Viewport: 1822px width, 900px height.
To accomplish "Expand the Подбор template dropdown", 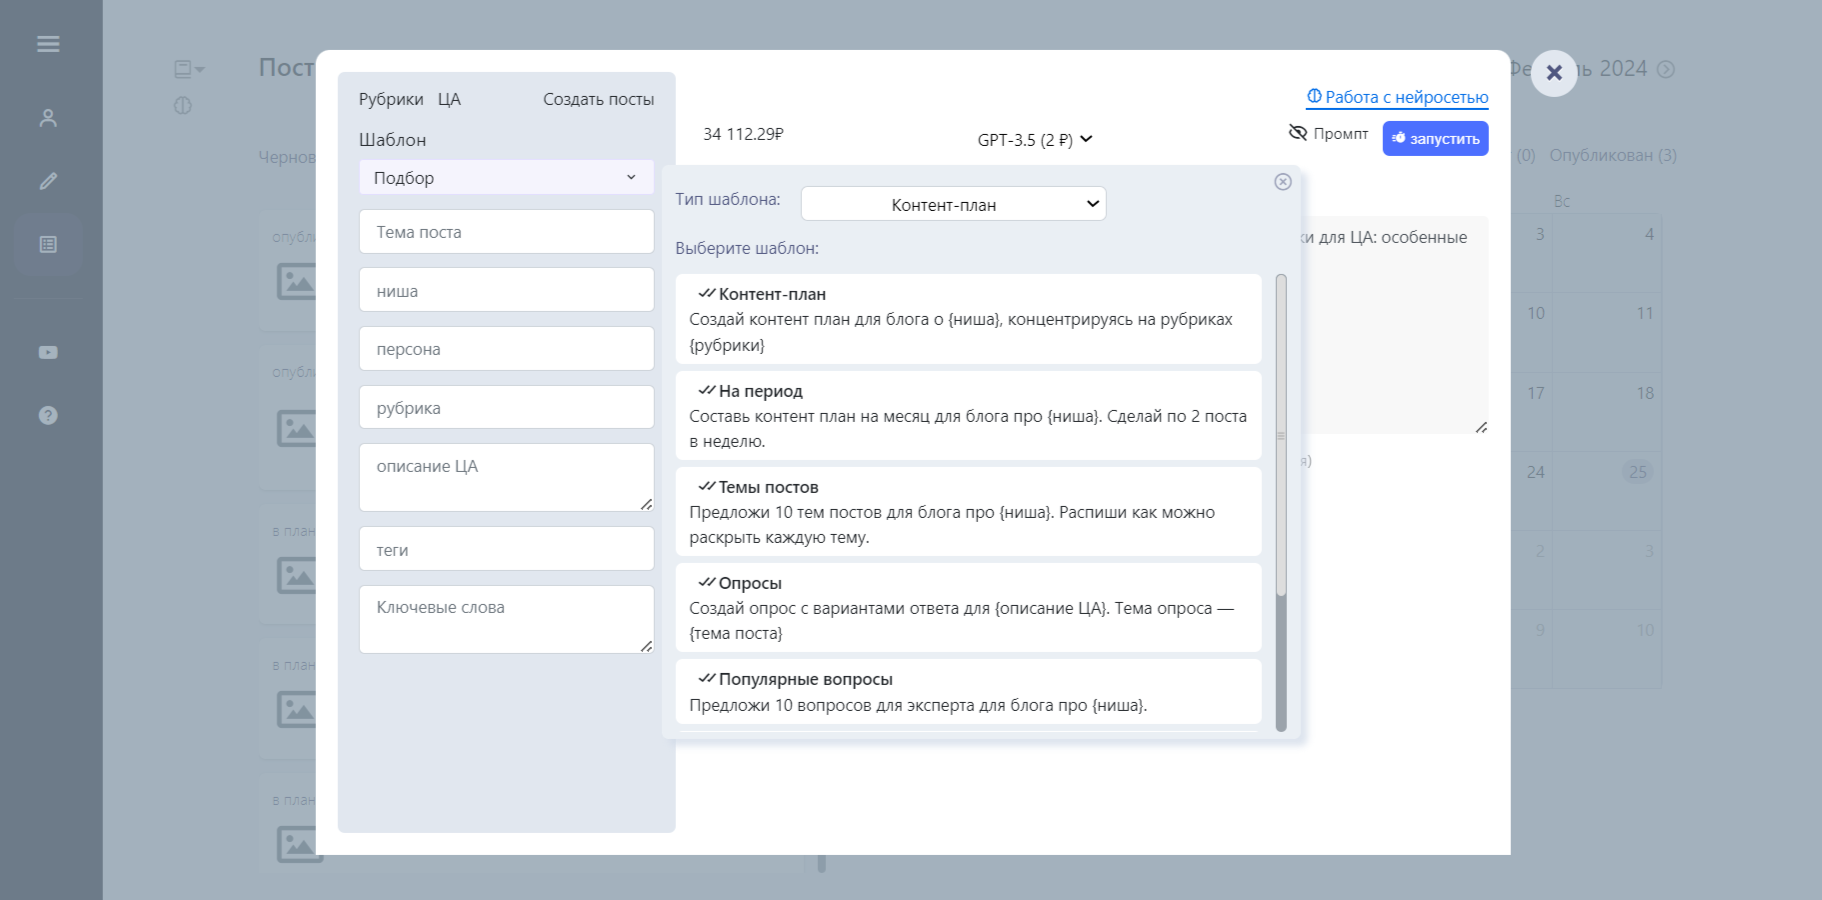I will click(506, 178).
